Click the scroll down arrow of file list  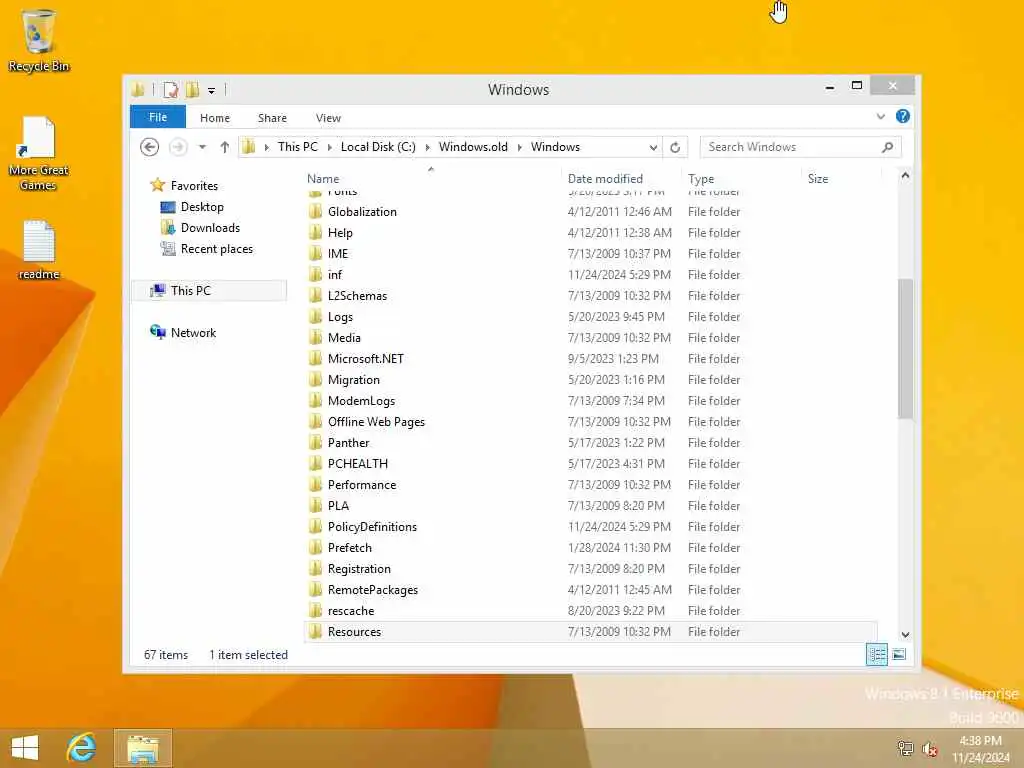[x=905, y=635]
